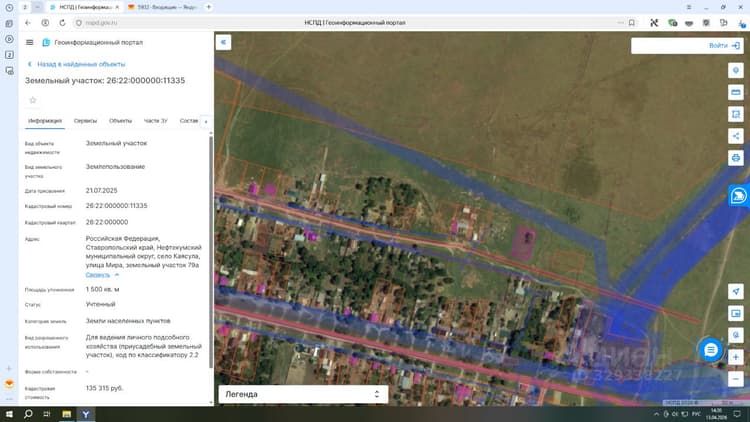
Task: Collapse the info side panel arrow
Action: coord(223,42)
